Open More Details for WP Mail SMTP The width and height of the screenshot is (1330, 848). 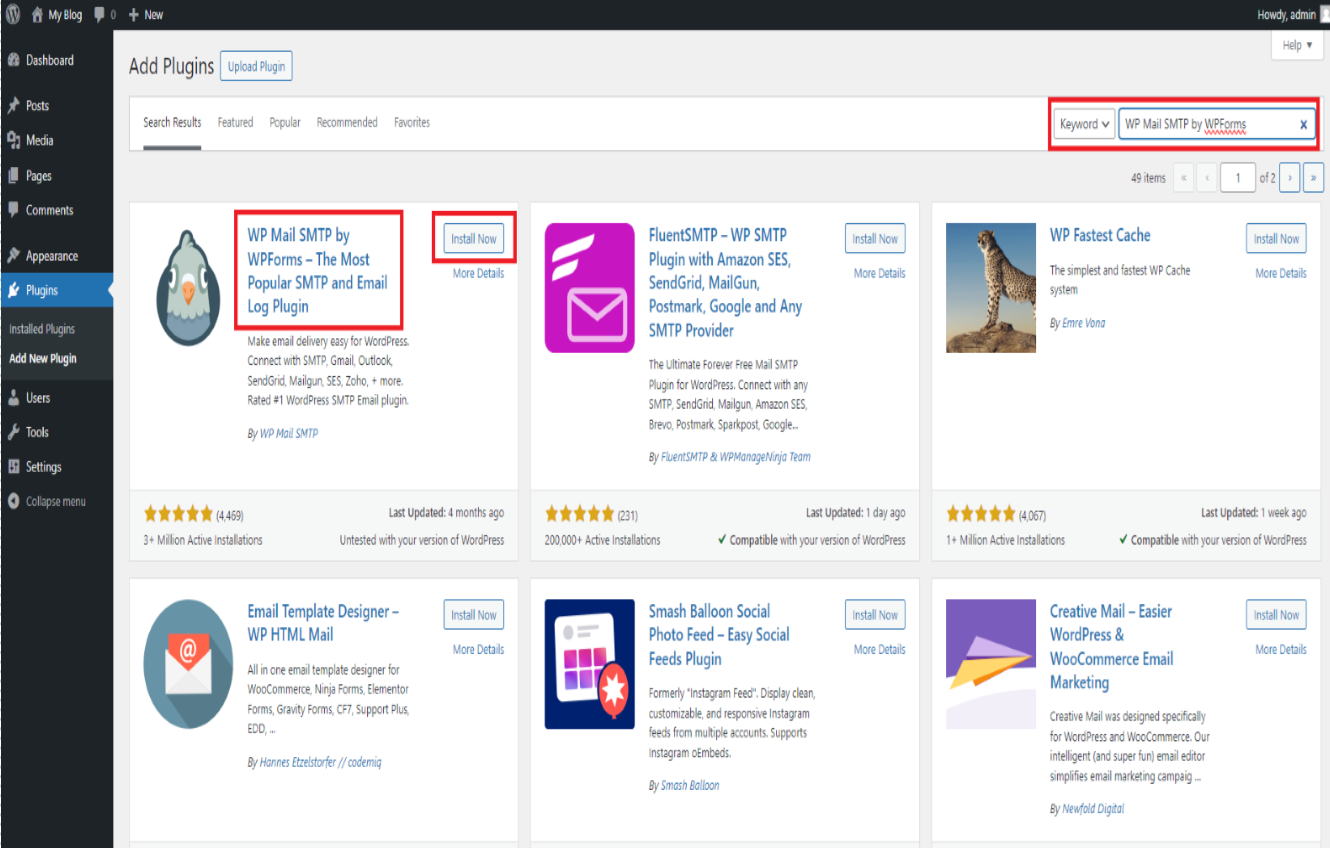click(478, 273)
